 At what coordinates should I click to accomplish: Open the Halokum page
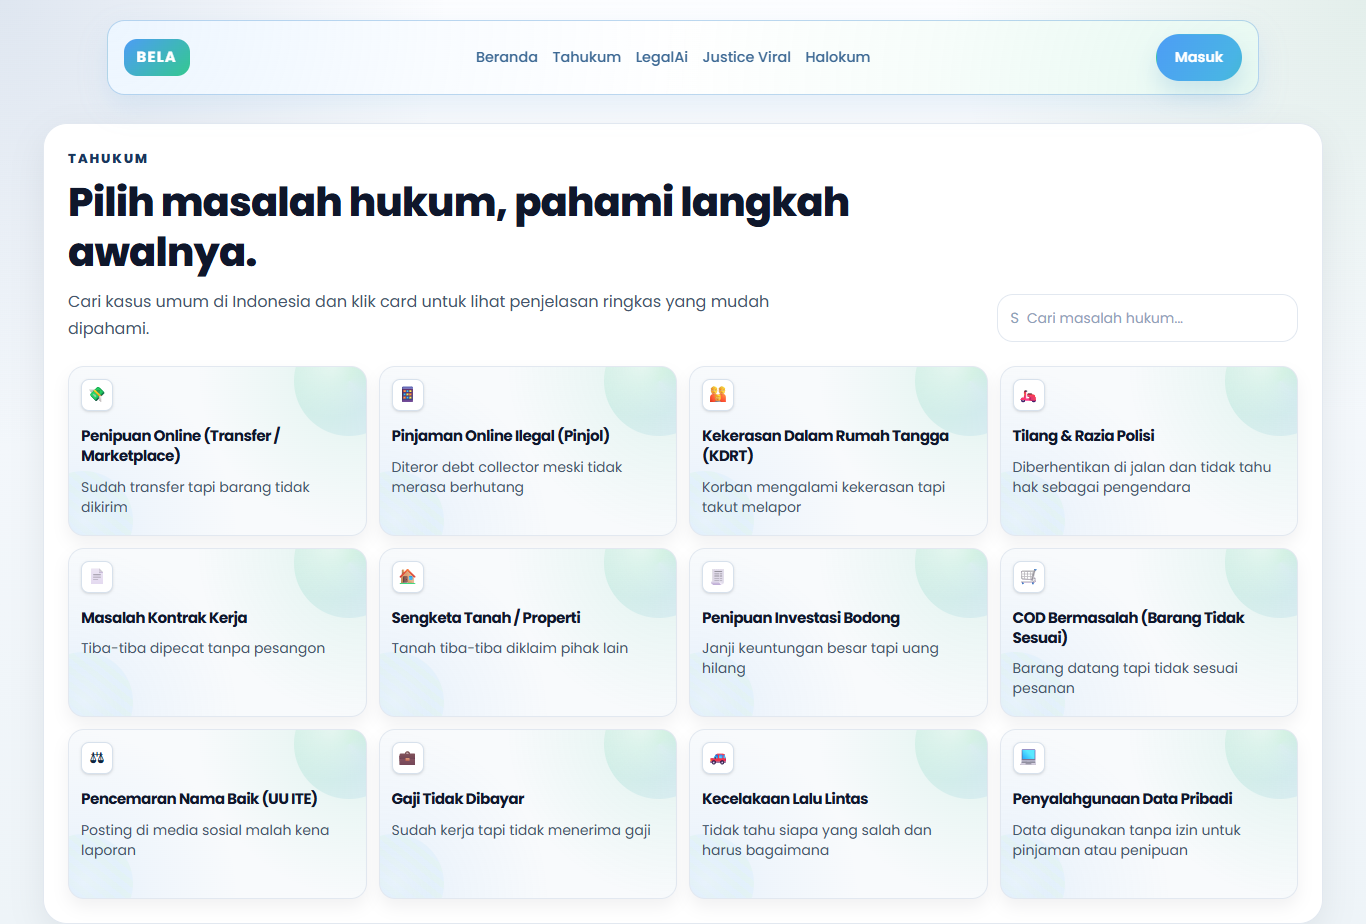click(x=838, y=57)
